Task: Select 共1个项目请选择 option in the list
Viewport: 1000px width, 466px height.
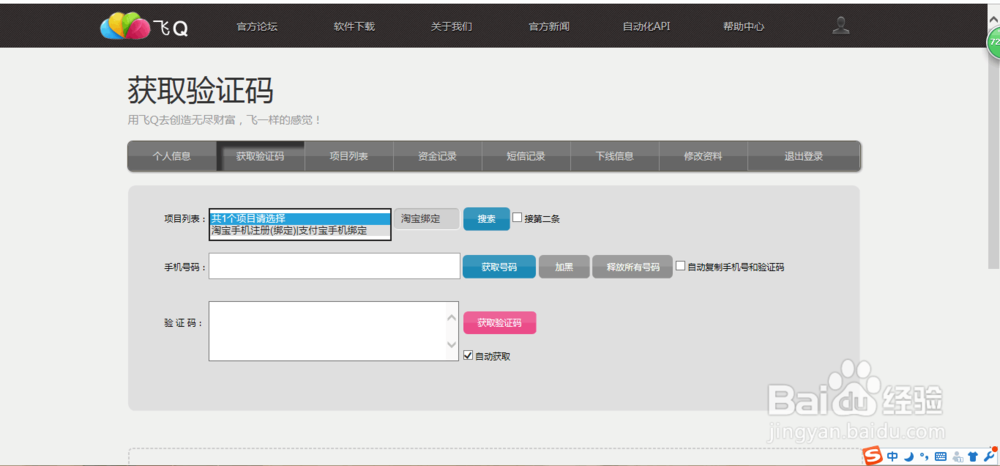Action: click(300, 218)
